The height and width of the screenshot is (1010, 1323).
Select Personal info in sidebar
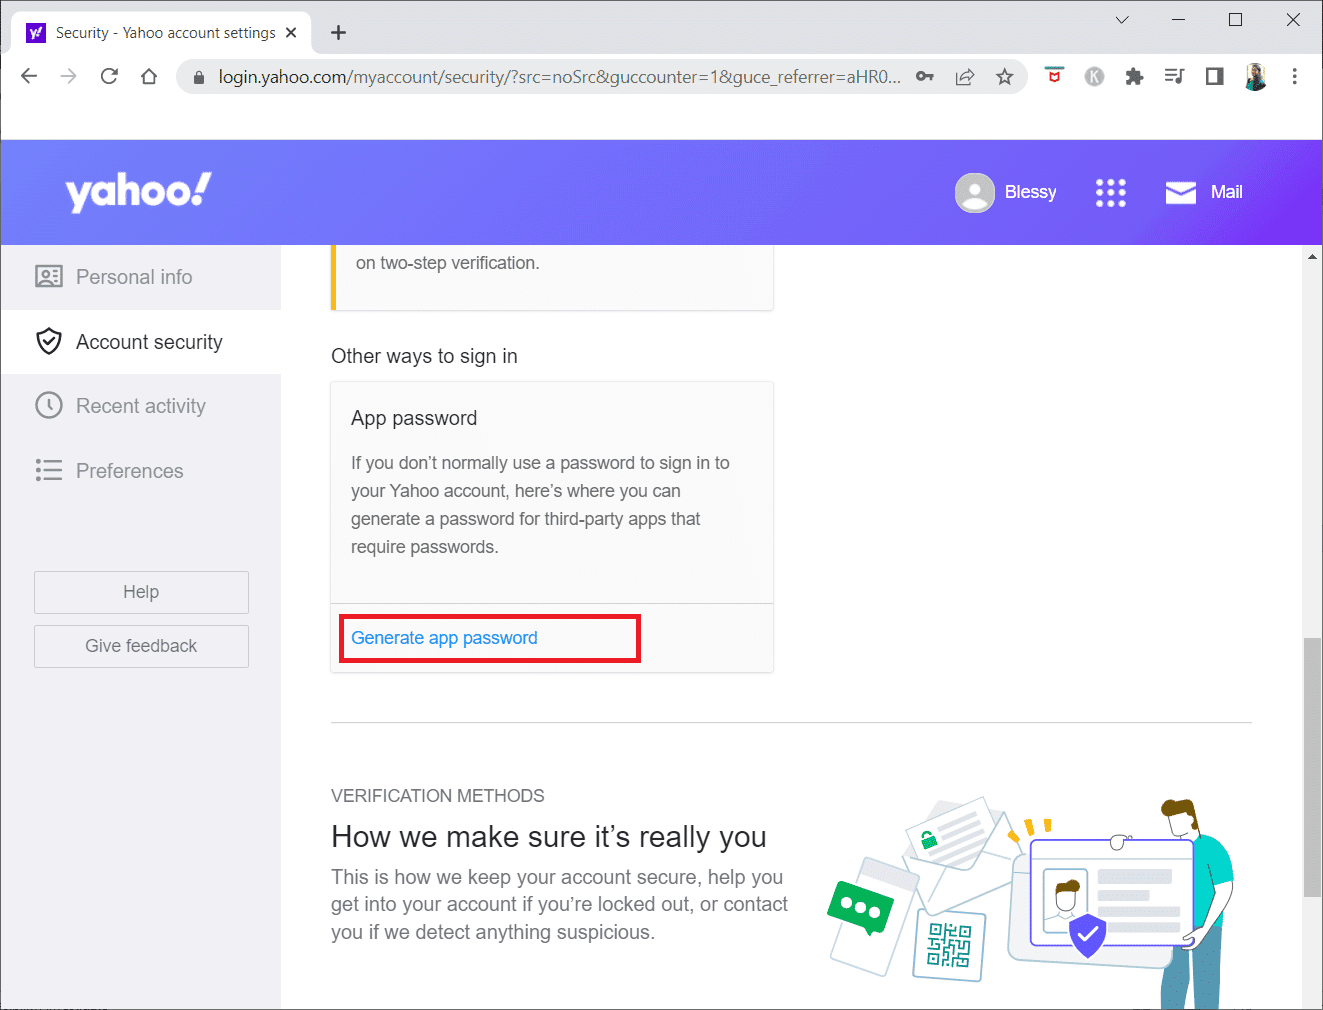(x=134, y=277)
